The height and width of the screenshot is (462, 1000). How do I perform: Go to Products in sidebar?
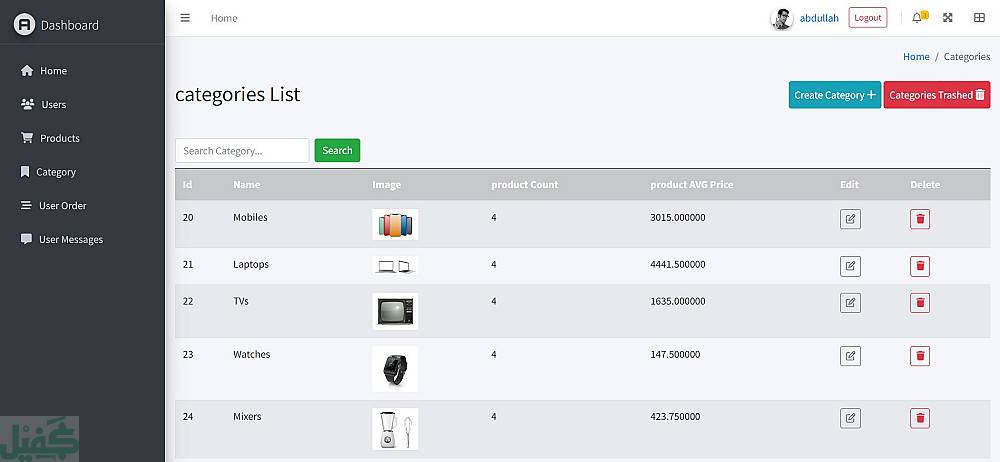click(x=59, y=138)
